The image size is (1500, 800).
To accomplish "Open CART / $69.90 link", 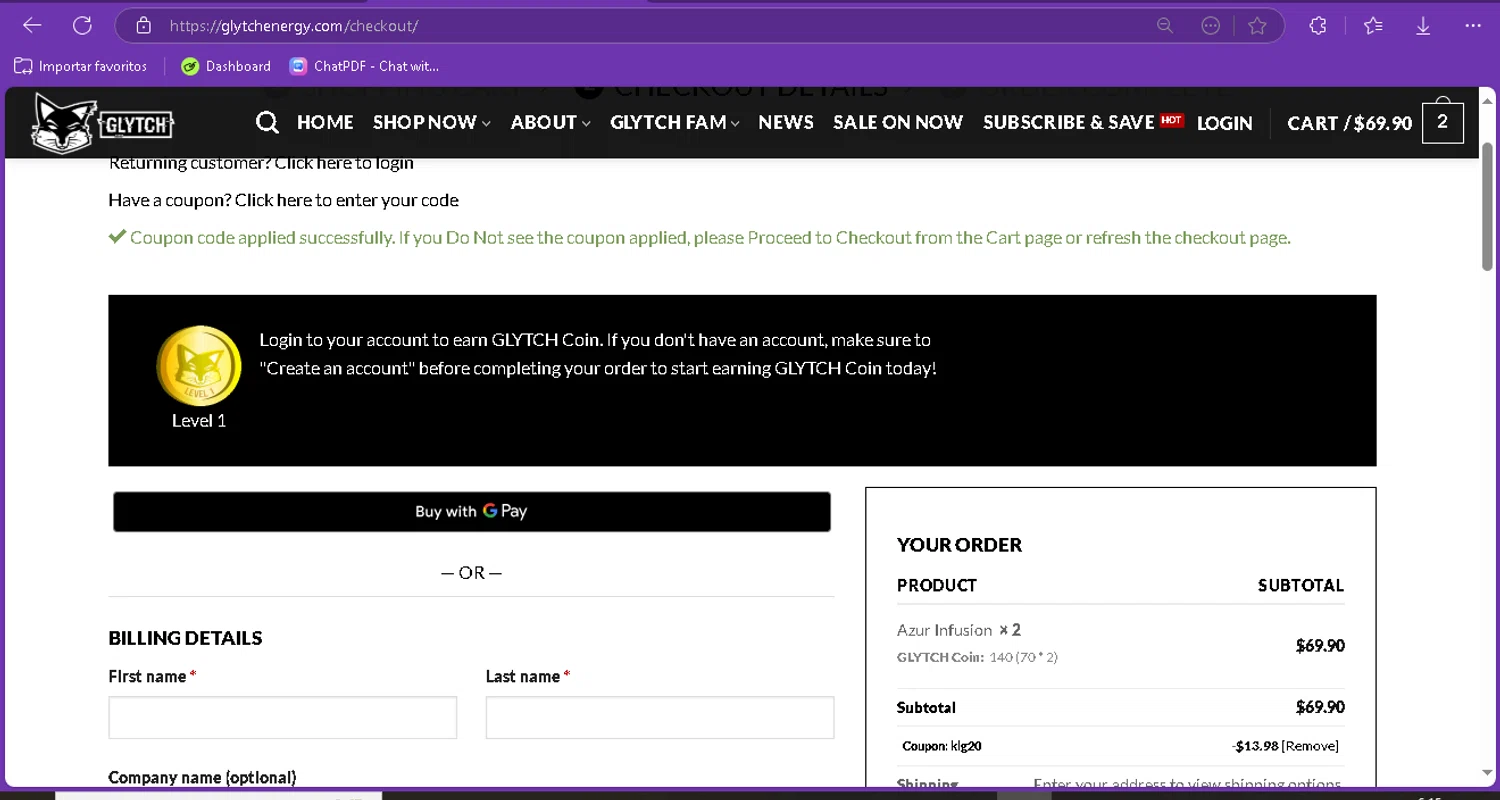I will pyautogui.click(x=1349, y=123).
